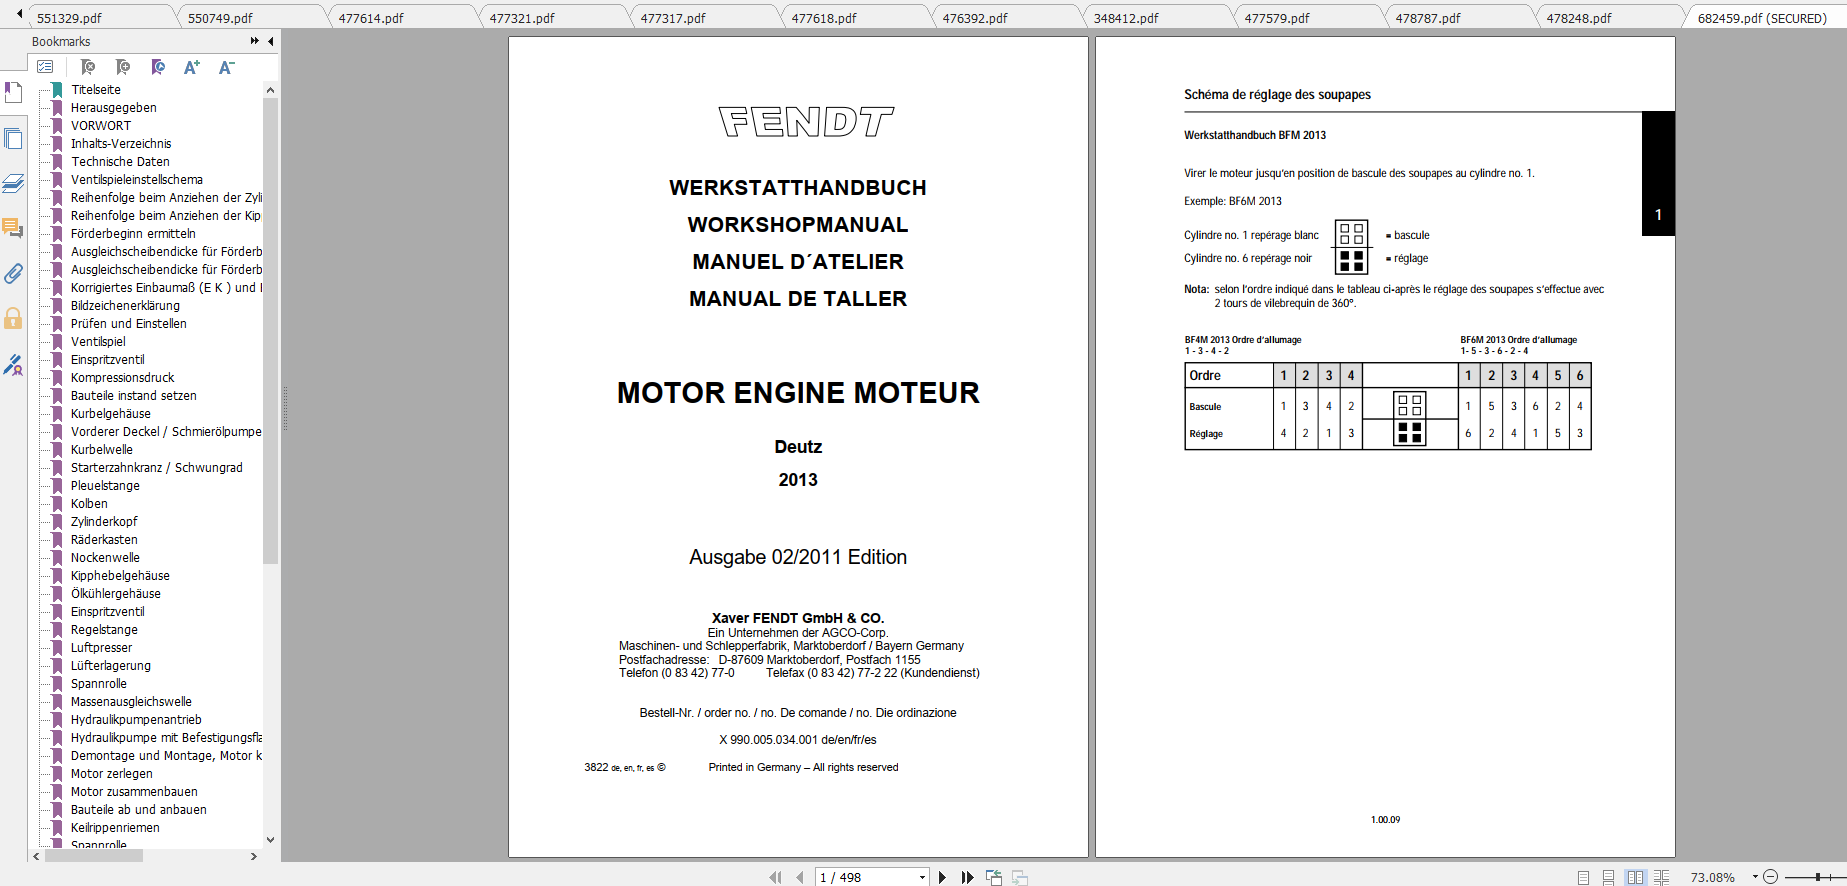Screen dimensions: 1847x886
Task: Switch to single page view mode
Action: point(1583,877)
